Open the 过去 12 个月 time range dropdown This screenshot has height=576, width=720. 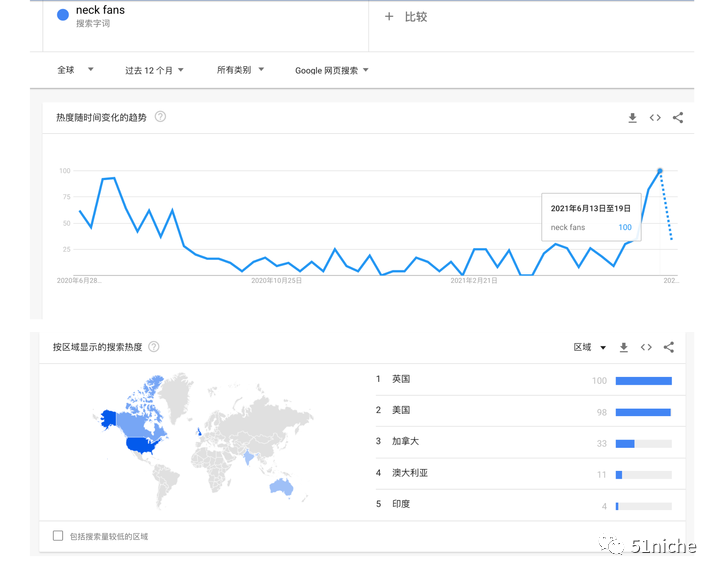pyautogui.click(x=154, y=70)
